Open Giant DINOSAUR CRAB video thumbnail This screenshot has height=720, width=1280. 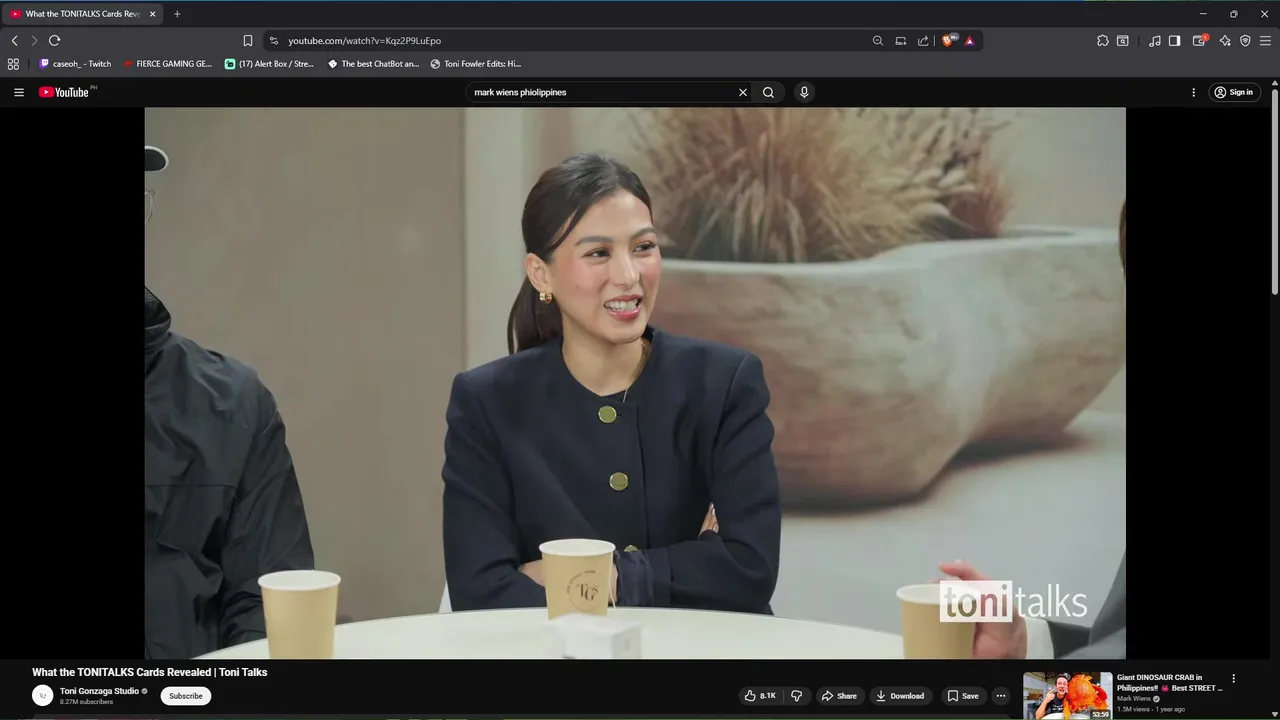[x=1067, y=696]
